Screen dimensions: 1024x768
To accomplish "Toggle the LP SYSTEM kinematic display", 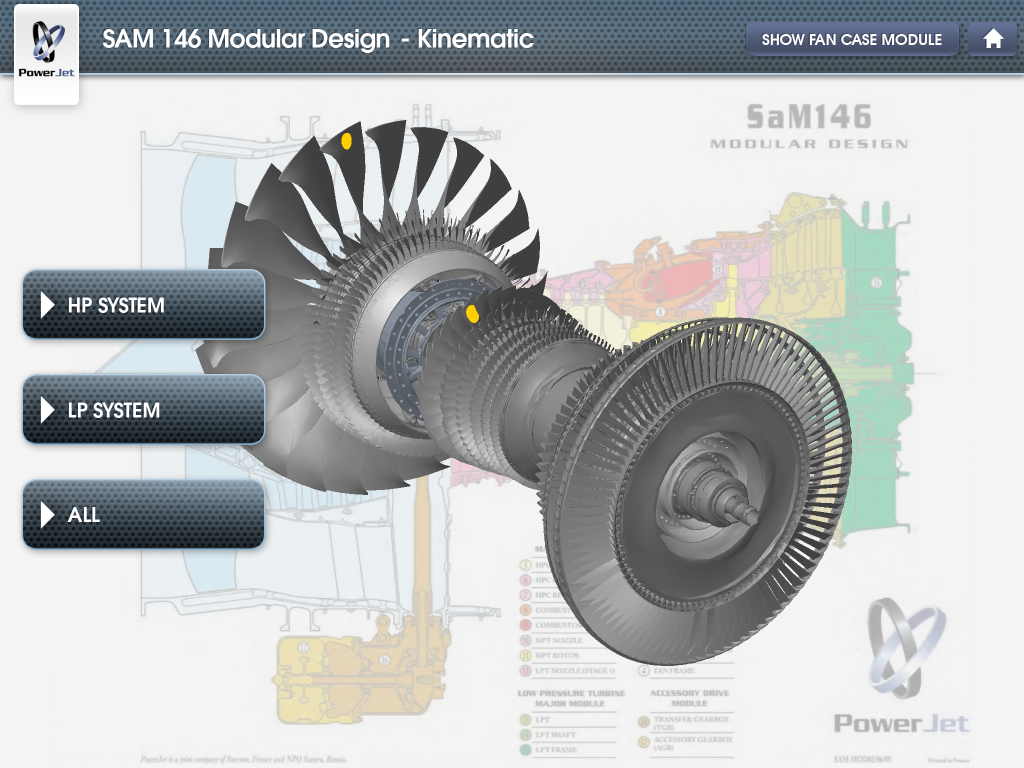I will point(143,409).
